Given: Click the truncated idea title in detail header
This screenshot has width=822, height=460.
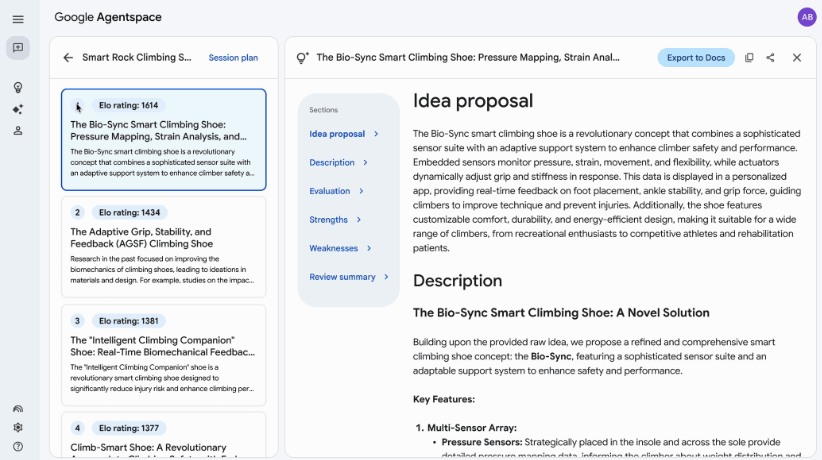Looking at the screenshot, I should [468, 58].
